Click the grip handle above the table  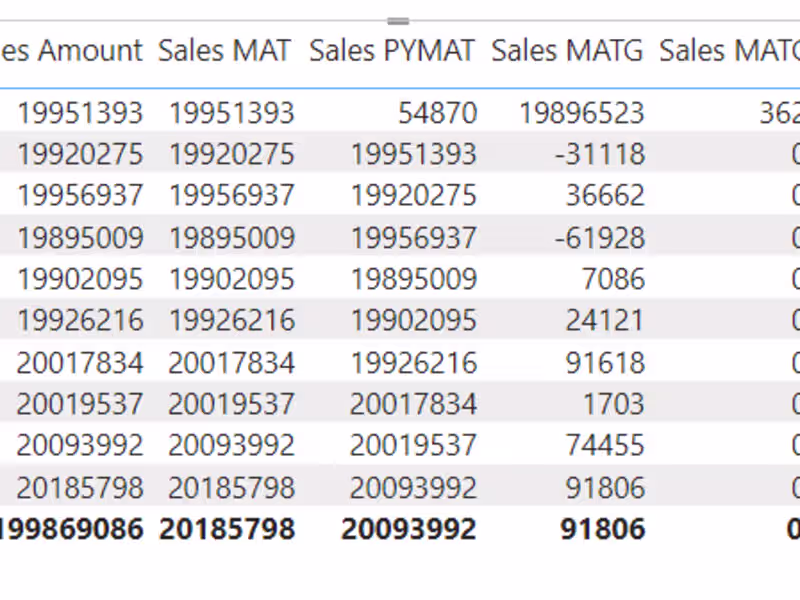pos(398,21)
